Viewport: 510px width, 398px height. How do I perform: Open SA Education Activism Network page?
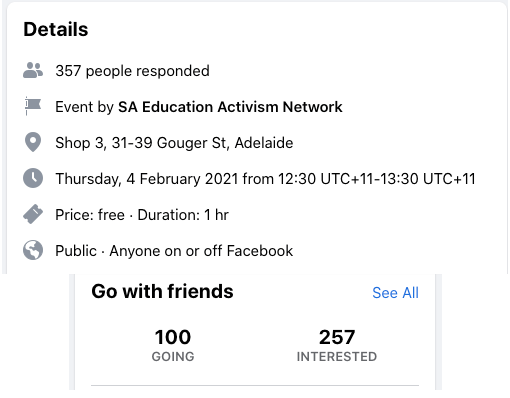[230, 107]
